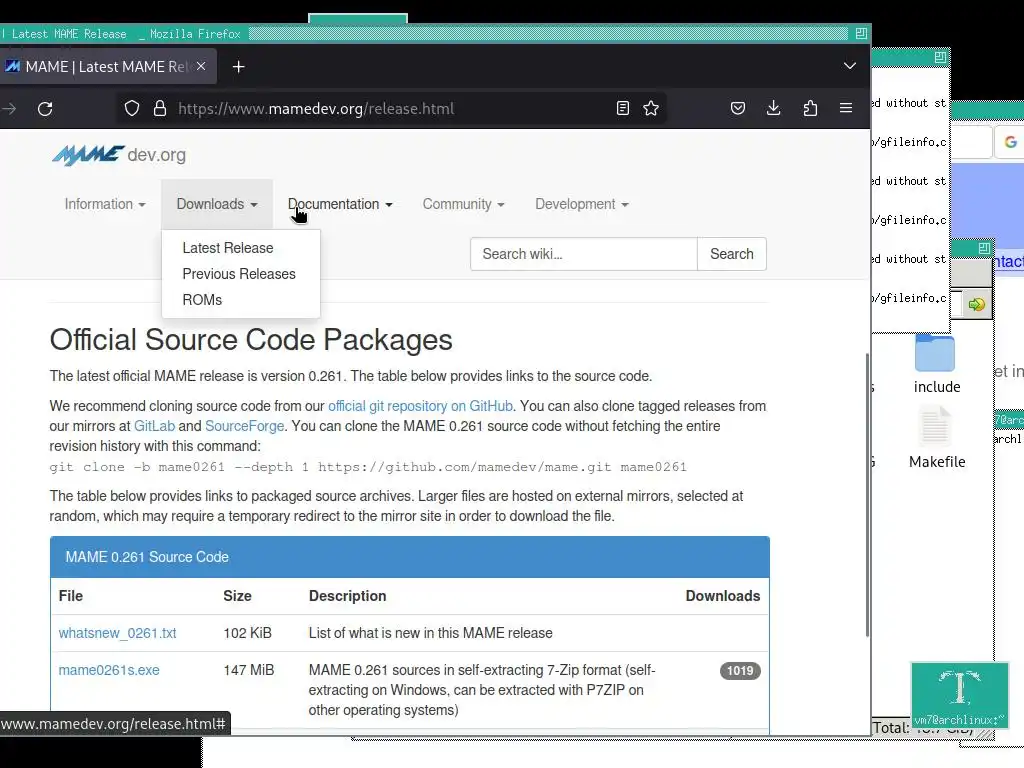1024x768 pixels.
Task: Expand the Information menu
Action: click(104, 204)
